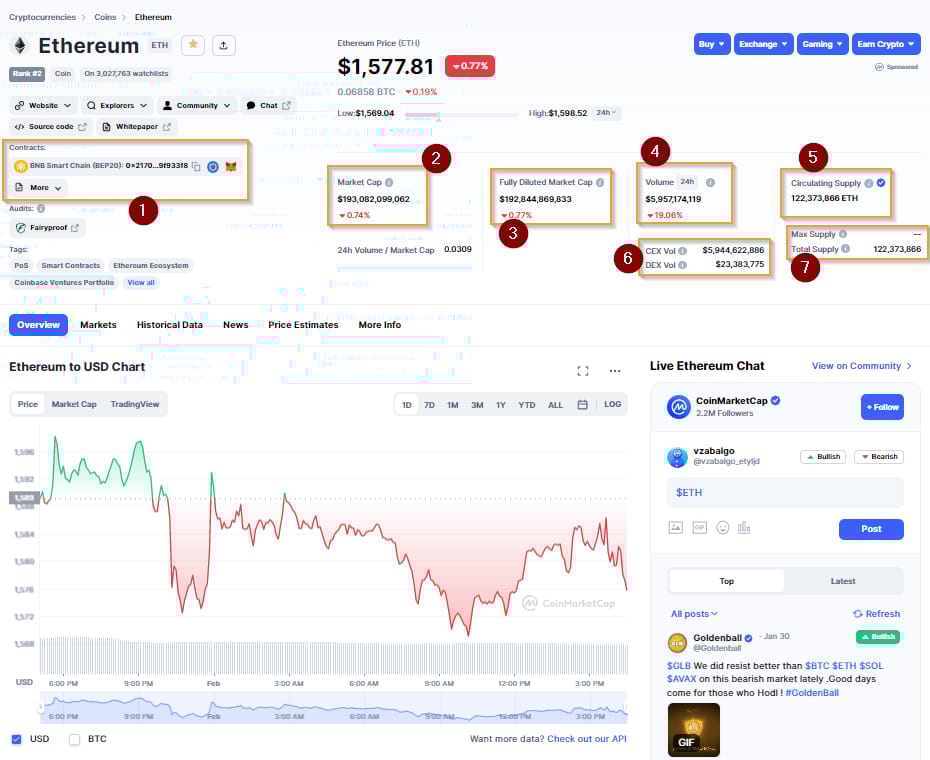The width and height of the screenshot is (930, 760).
Task: Click the 24h low-high price range bar
Action: 460,114
